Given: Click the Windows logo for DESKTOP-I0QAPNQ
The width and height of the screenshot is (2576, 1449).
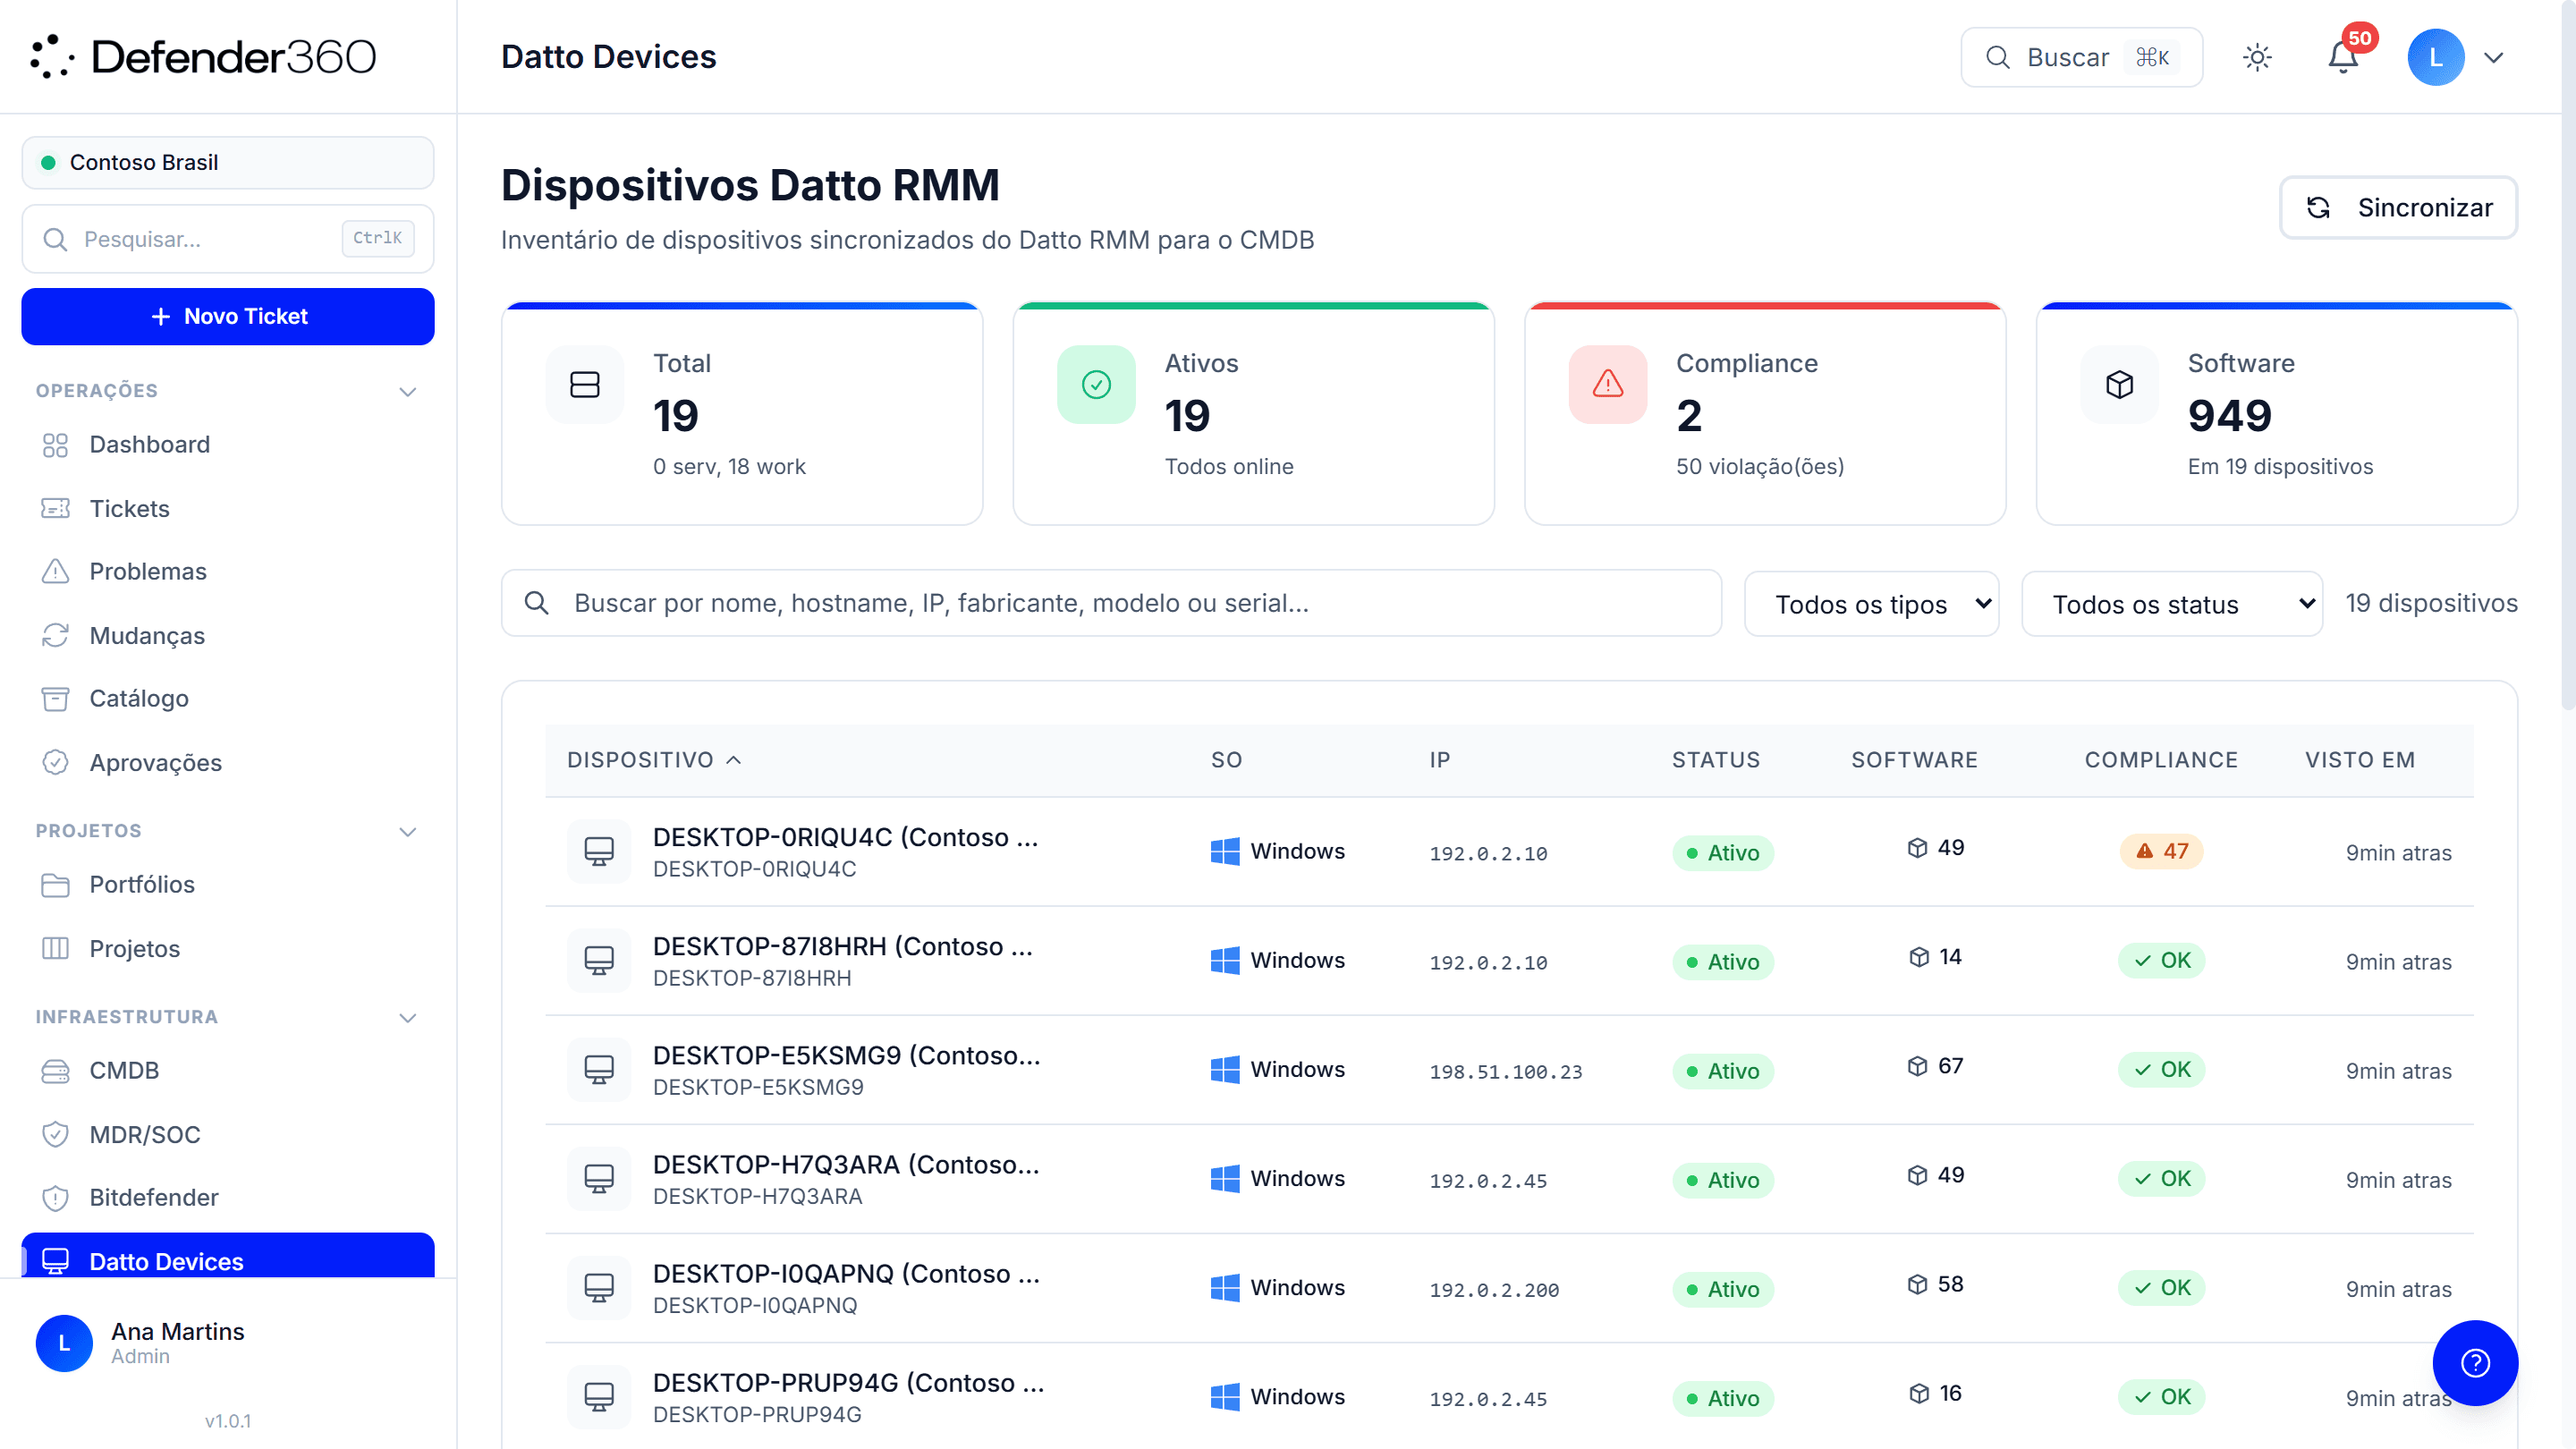Looking at the screenshot, I should [x=1225, y=1287].
